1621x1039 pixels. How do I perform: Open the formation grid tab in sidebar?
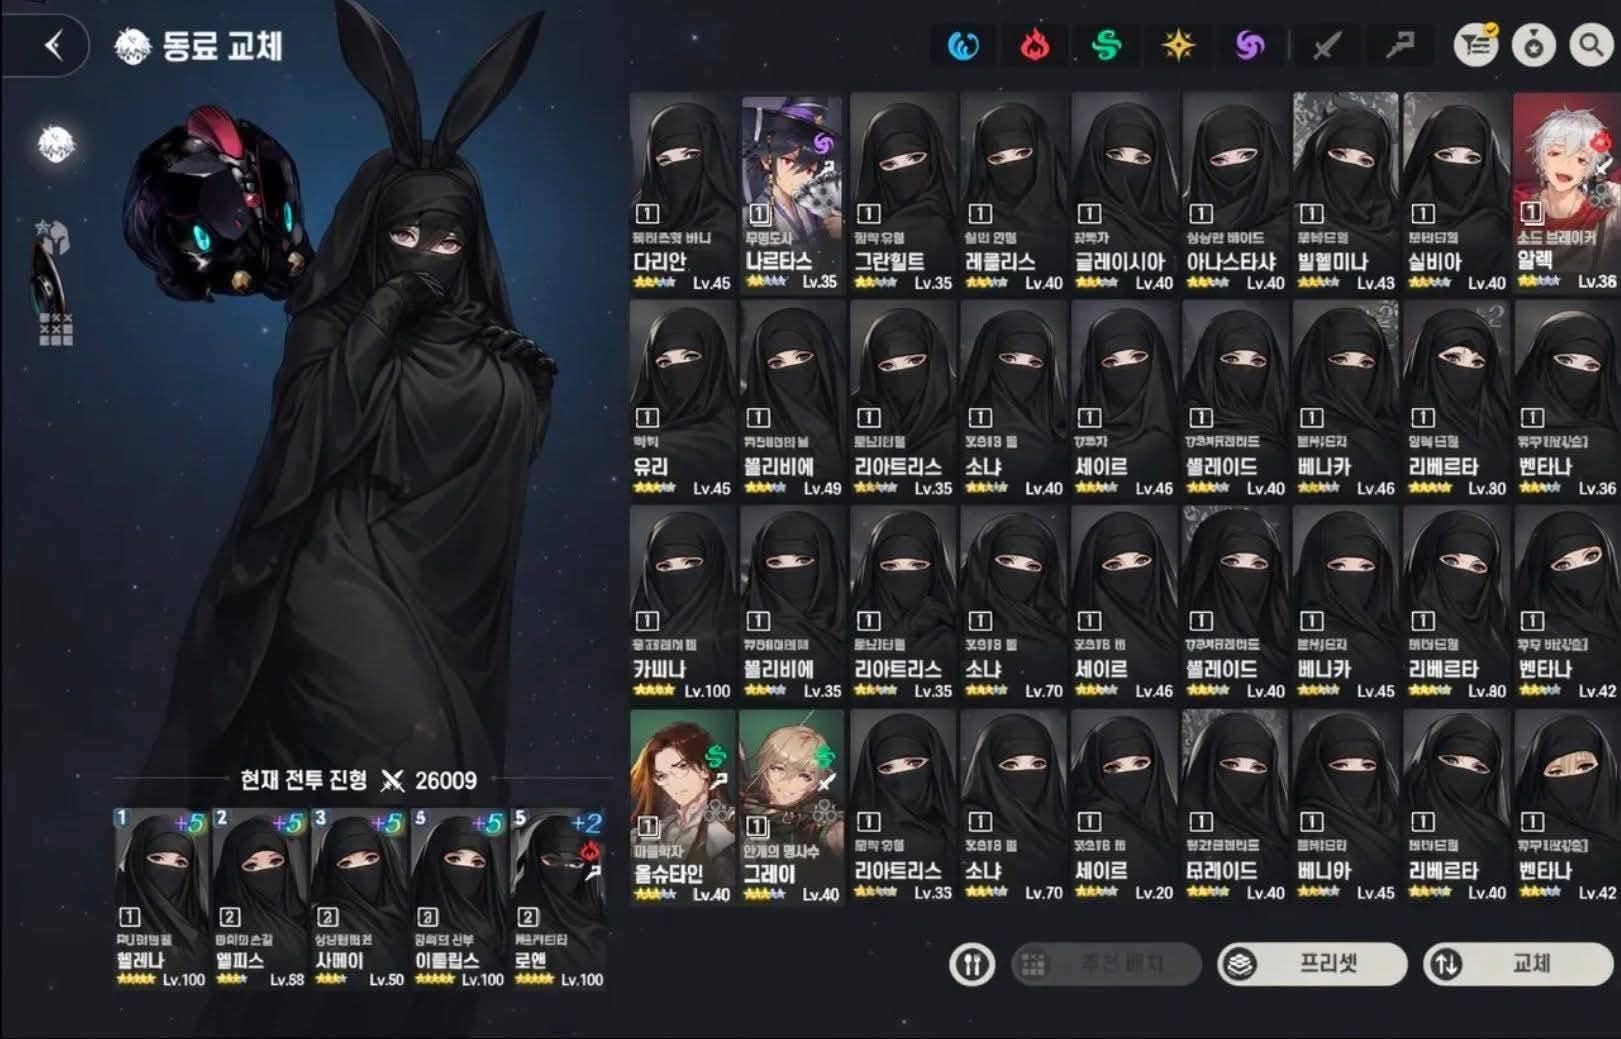coord(56,328)
